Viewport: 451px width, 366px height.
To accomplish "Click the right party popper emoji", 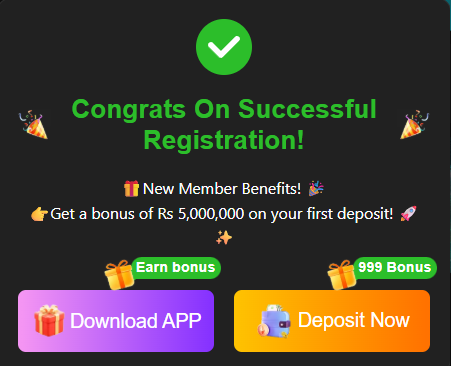I will pos(415,124).
